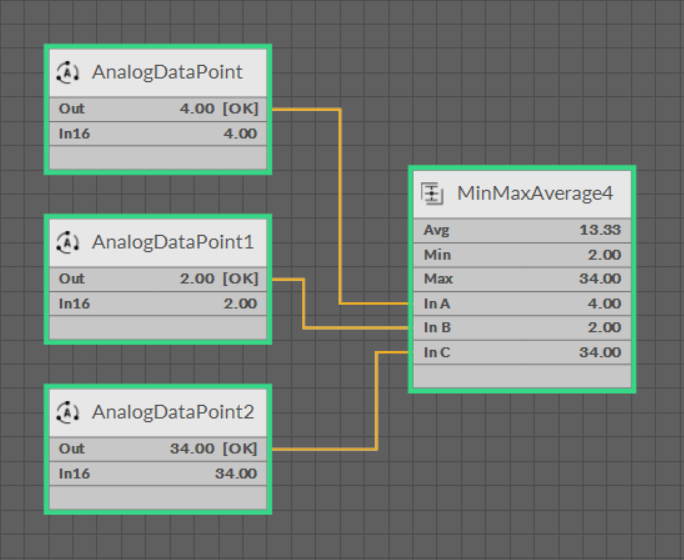The image size is (684, 560).
Task: Click the MinMaxAverage4 block icon
Action: (432, 193)
